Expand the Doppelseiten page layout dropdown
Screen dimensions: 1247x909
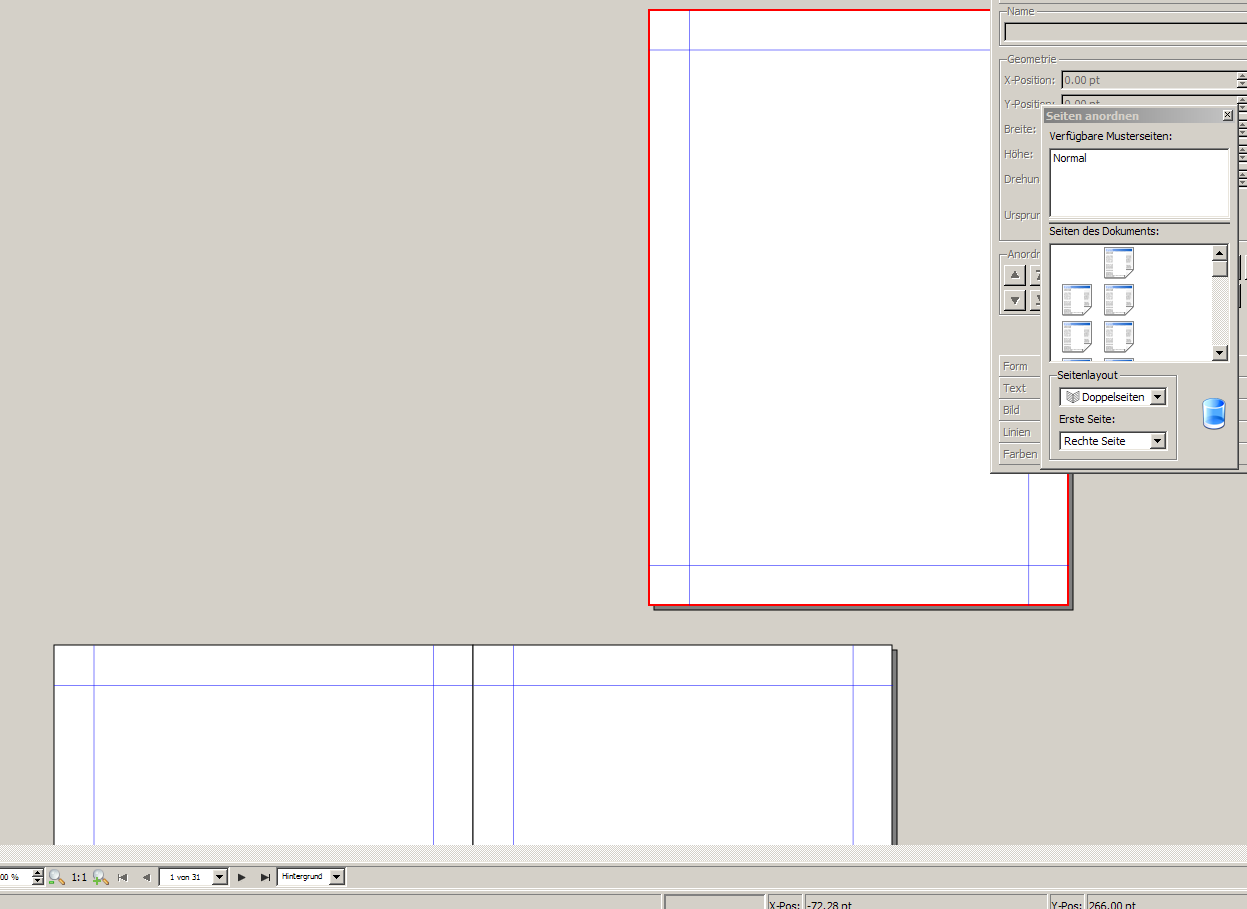click(1157, 397)
